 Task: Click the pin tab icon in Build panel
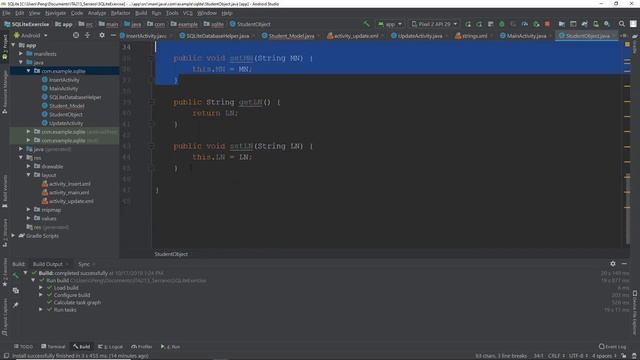pyautogui.click(x=16, y=305)
